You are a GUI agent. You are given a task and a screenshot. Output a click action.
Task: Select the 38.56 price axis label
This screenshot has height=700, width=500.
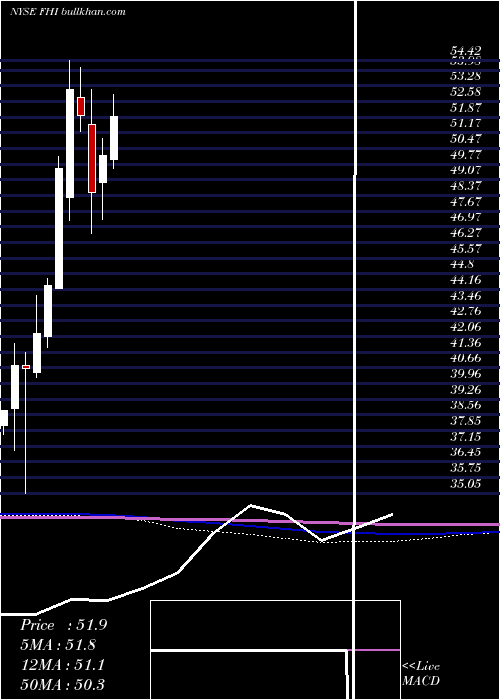pyautogui.click(x=466, y=405)
